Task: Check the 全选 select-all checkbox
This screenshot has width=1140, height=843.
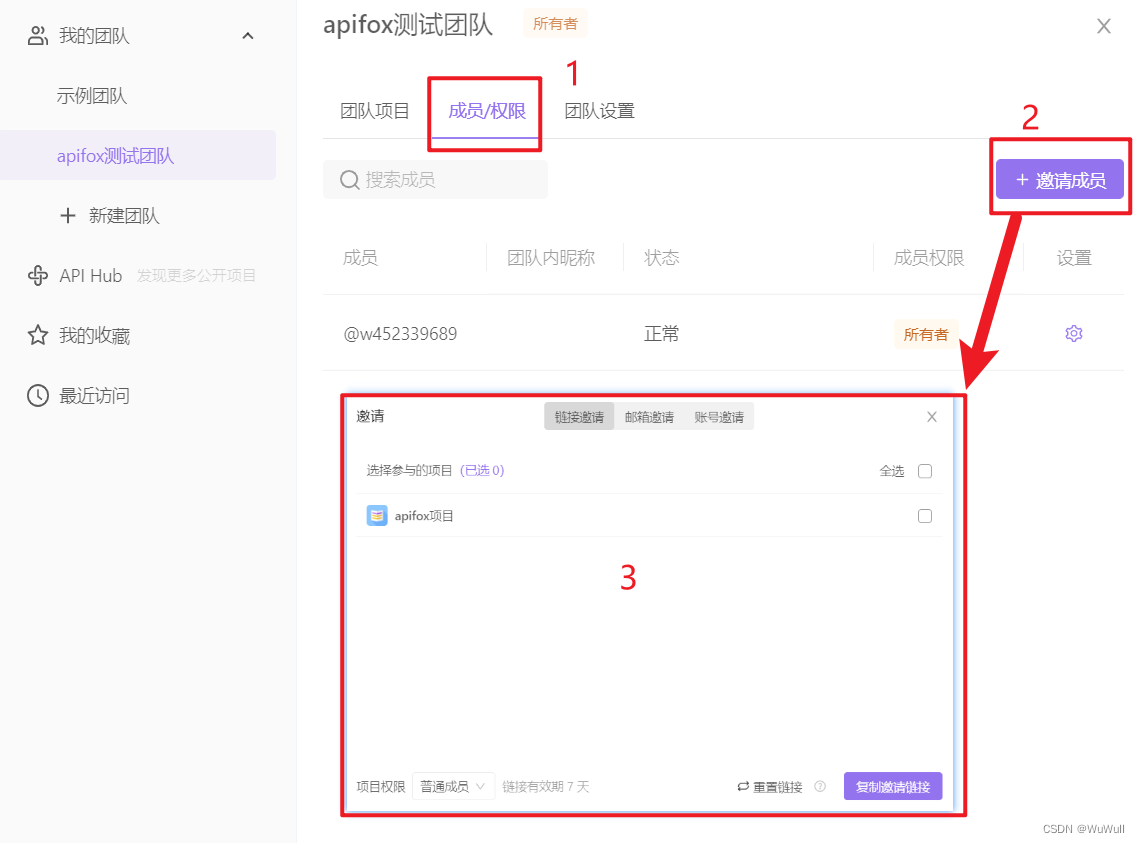Action: pyautogui.click(x=925, y=471)
